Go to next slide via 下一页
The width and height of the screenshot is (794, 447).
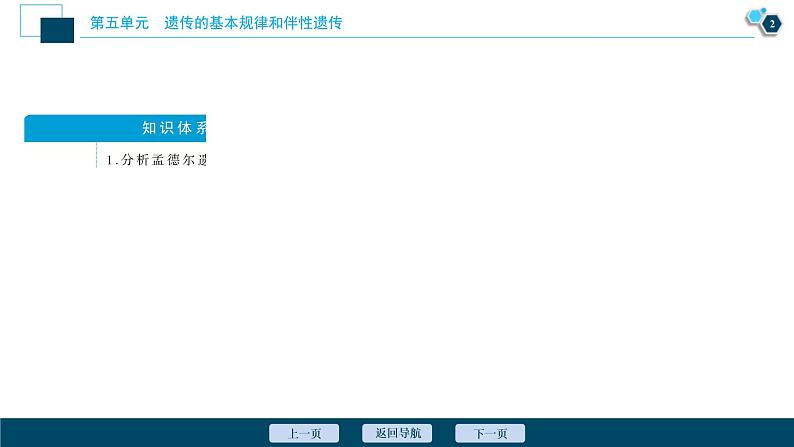pos(490,433)
